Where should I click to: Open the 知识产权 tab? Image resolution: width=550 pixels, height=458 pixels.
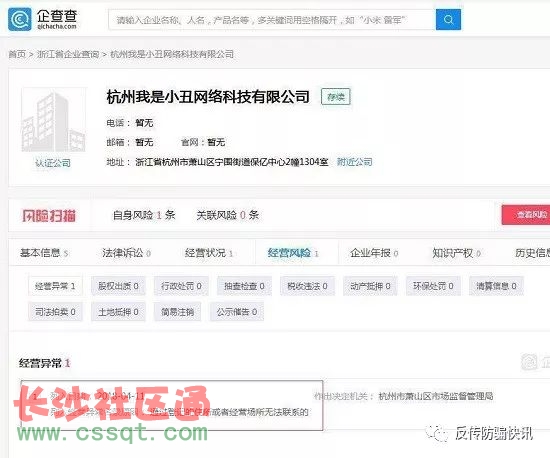click(456, 252)
